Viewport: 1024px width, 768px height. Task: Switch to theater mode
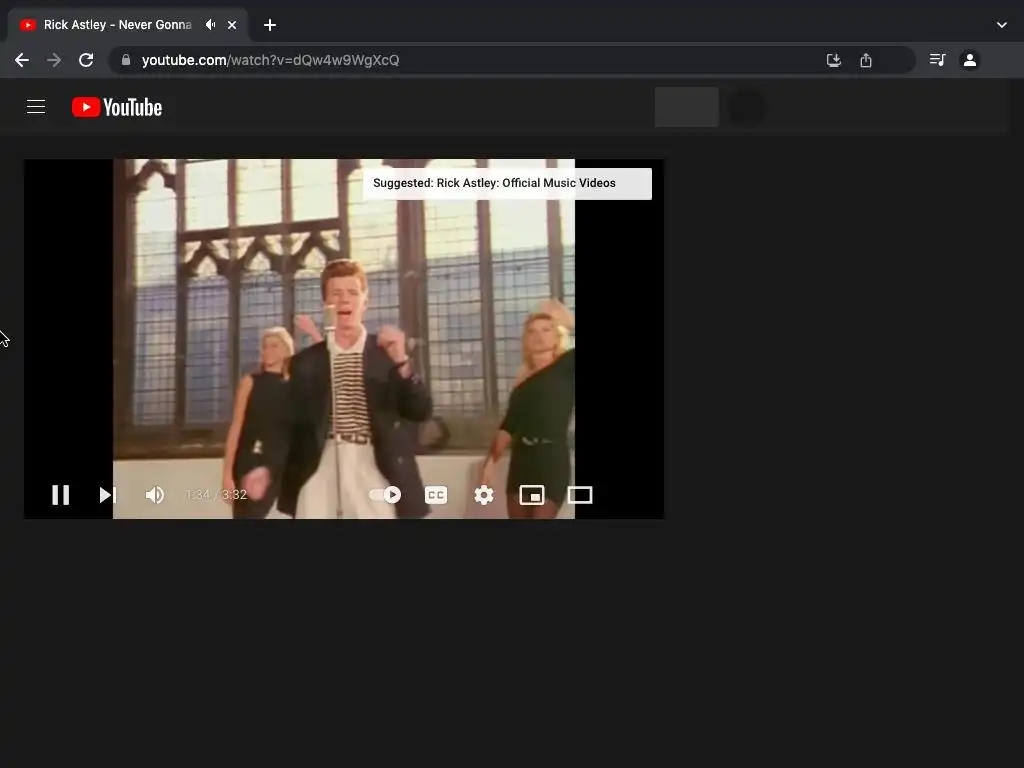click(580, 495)
